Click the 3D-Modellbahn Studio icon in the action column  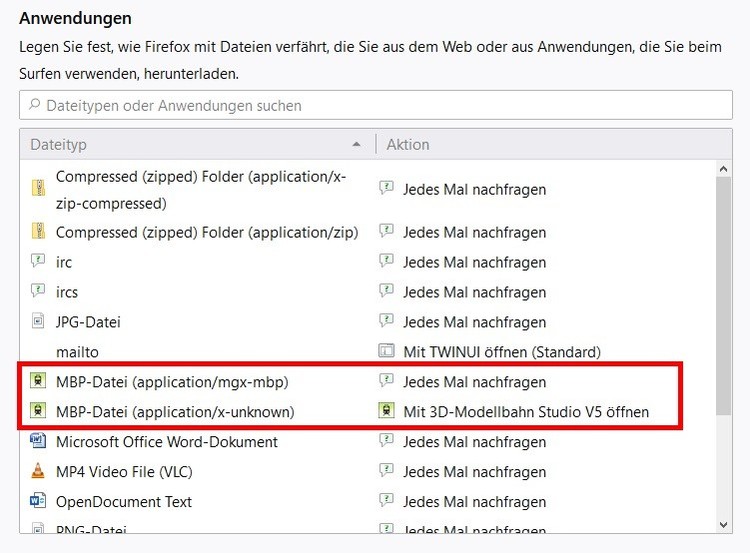(386, 410)
